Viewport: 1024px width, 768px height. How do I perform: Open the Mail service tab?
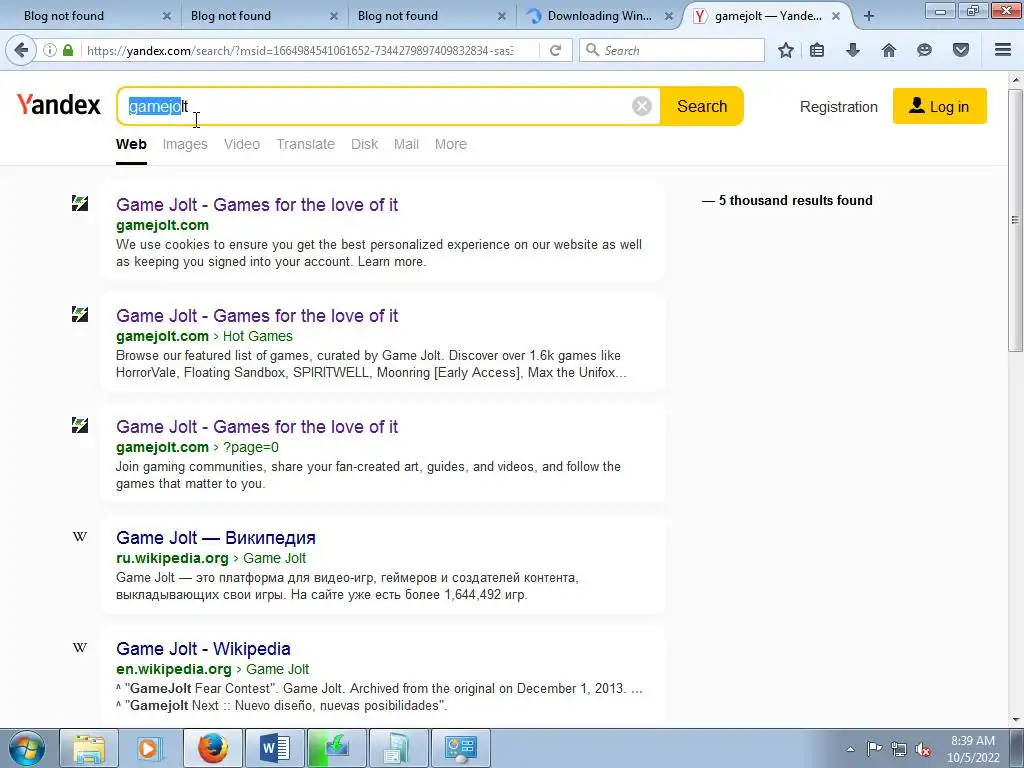tap(406, 144)
